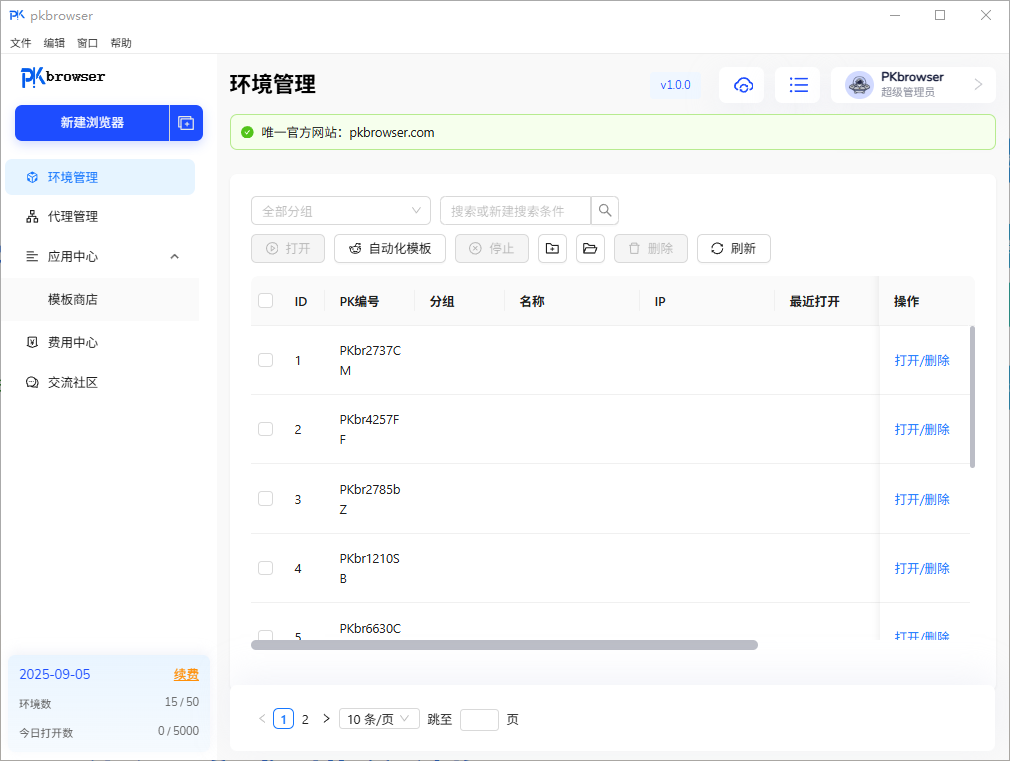Click the pkbrowser.com official site text

click(x=392, y=133)
